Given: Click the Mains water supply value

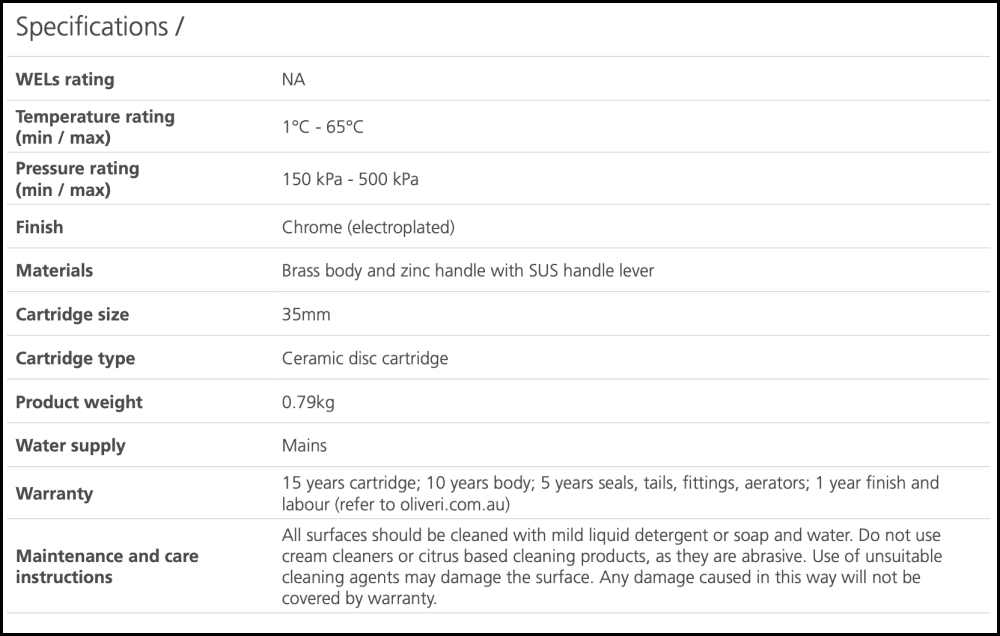Looking at the screenshot, I should click(x=304, y=445).
